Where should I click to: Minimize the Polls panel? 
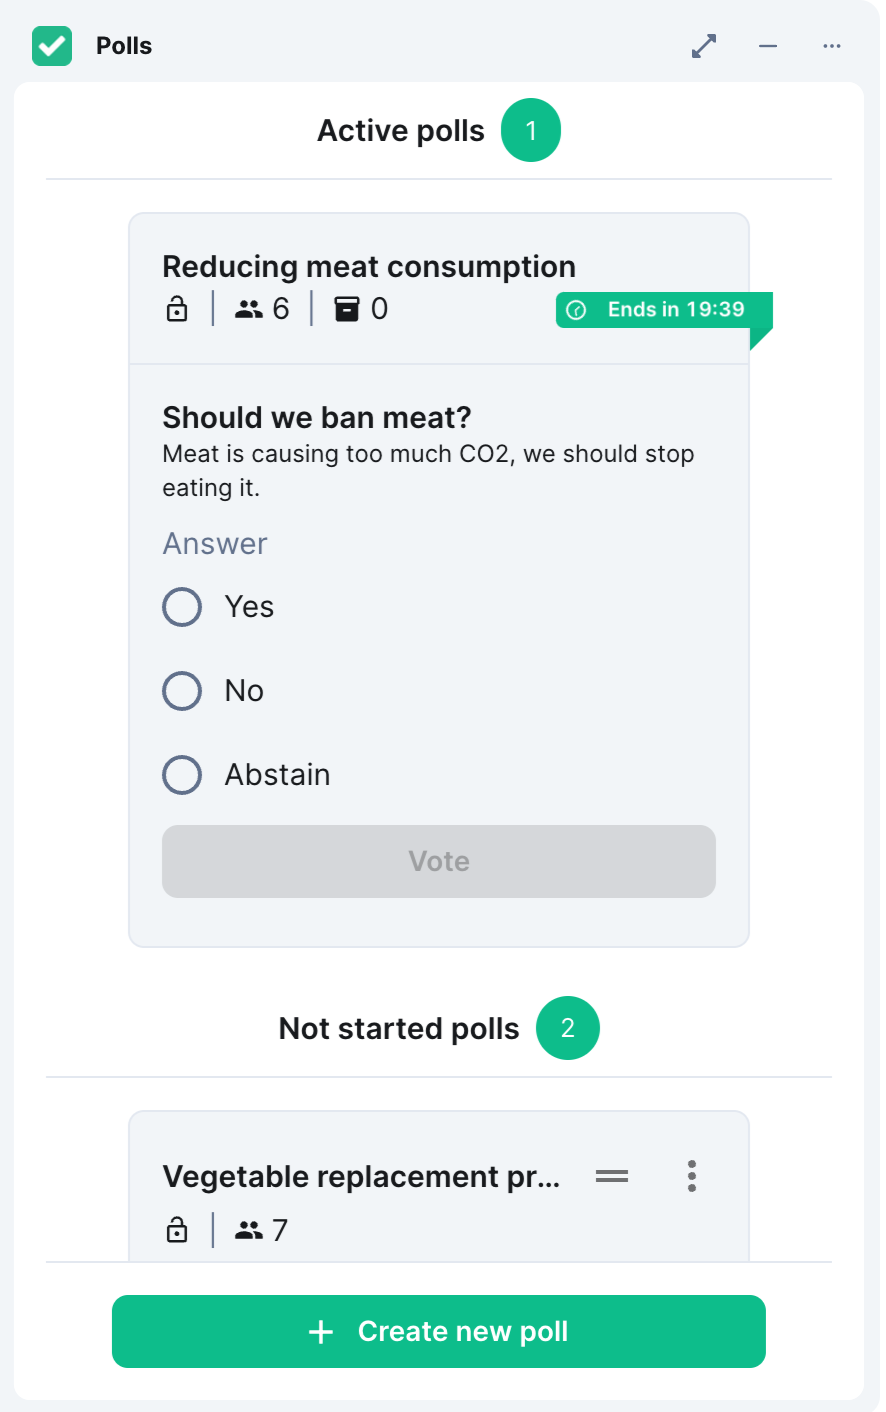768,46
